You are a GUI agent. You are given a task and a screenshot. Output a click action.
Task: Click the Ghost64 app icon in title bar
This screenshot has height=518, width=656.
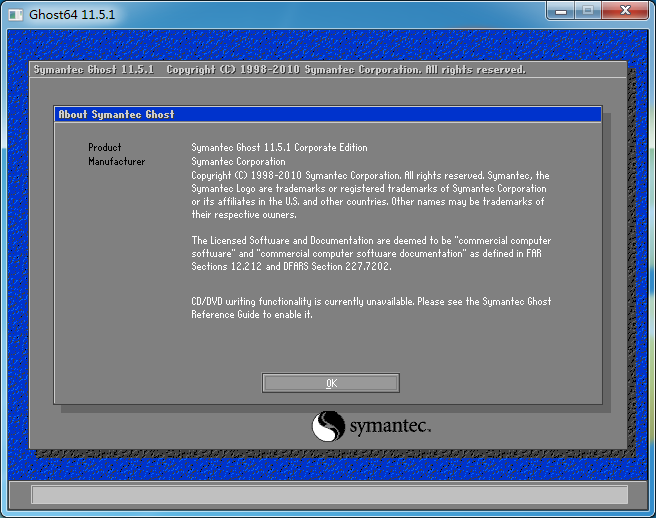(x=17, y=14)
